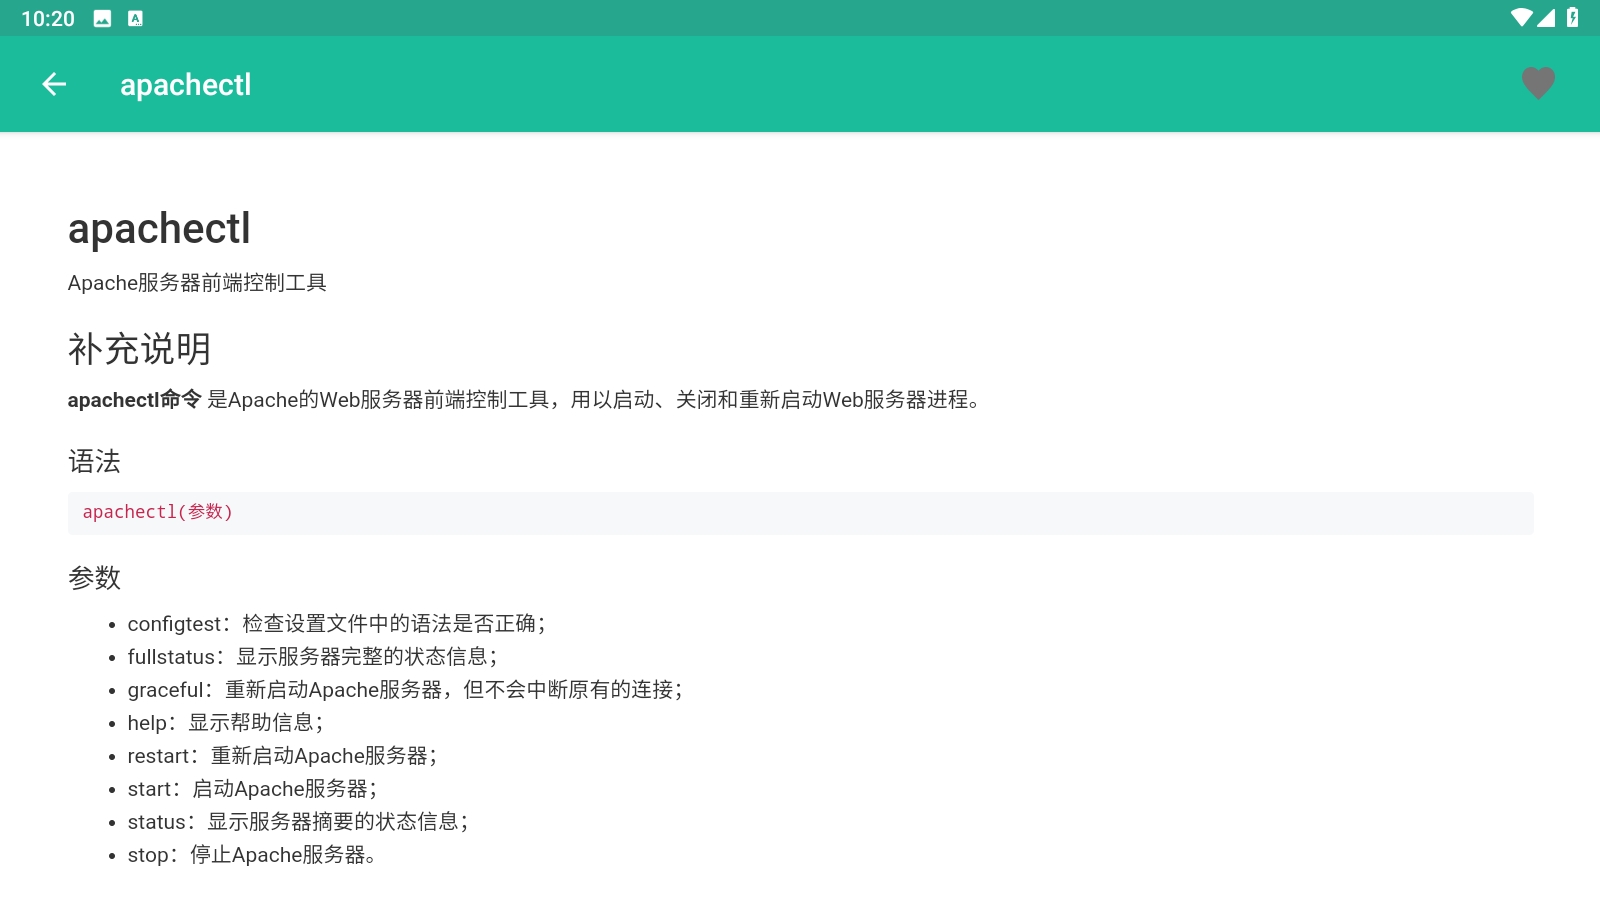Select the 'configtest' parameter line

[337, 624]
